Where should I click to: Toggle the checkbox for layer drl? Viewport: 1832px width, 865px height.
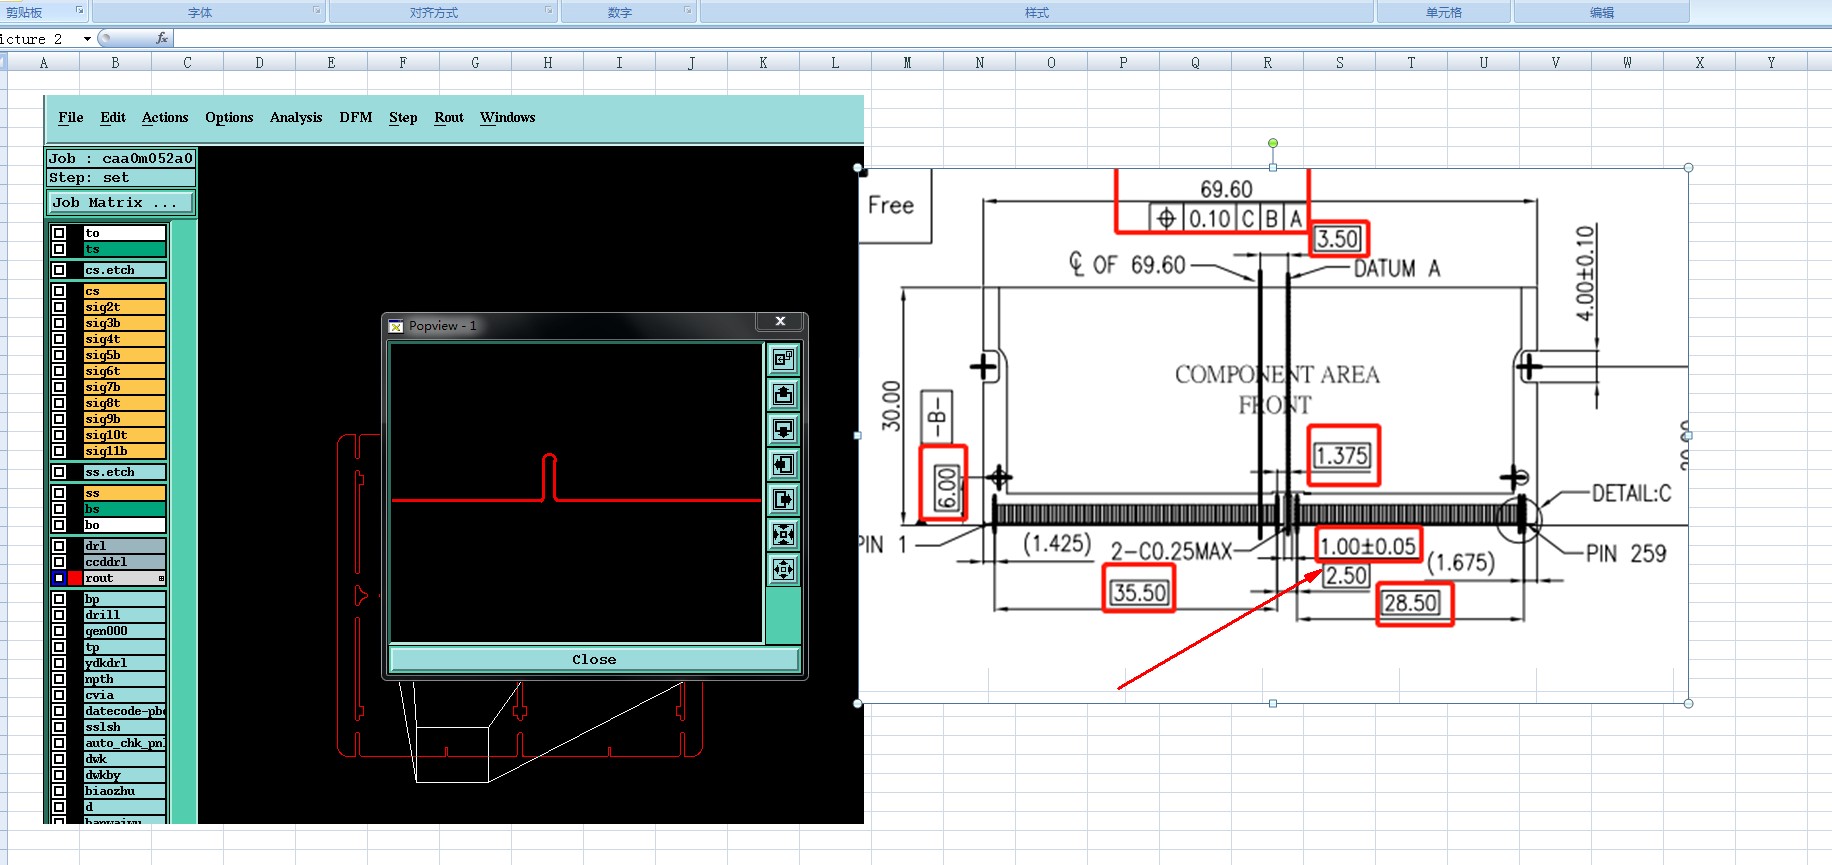coord(59,546)
